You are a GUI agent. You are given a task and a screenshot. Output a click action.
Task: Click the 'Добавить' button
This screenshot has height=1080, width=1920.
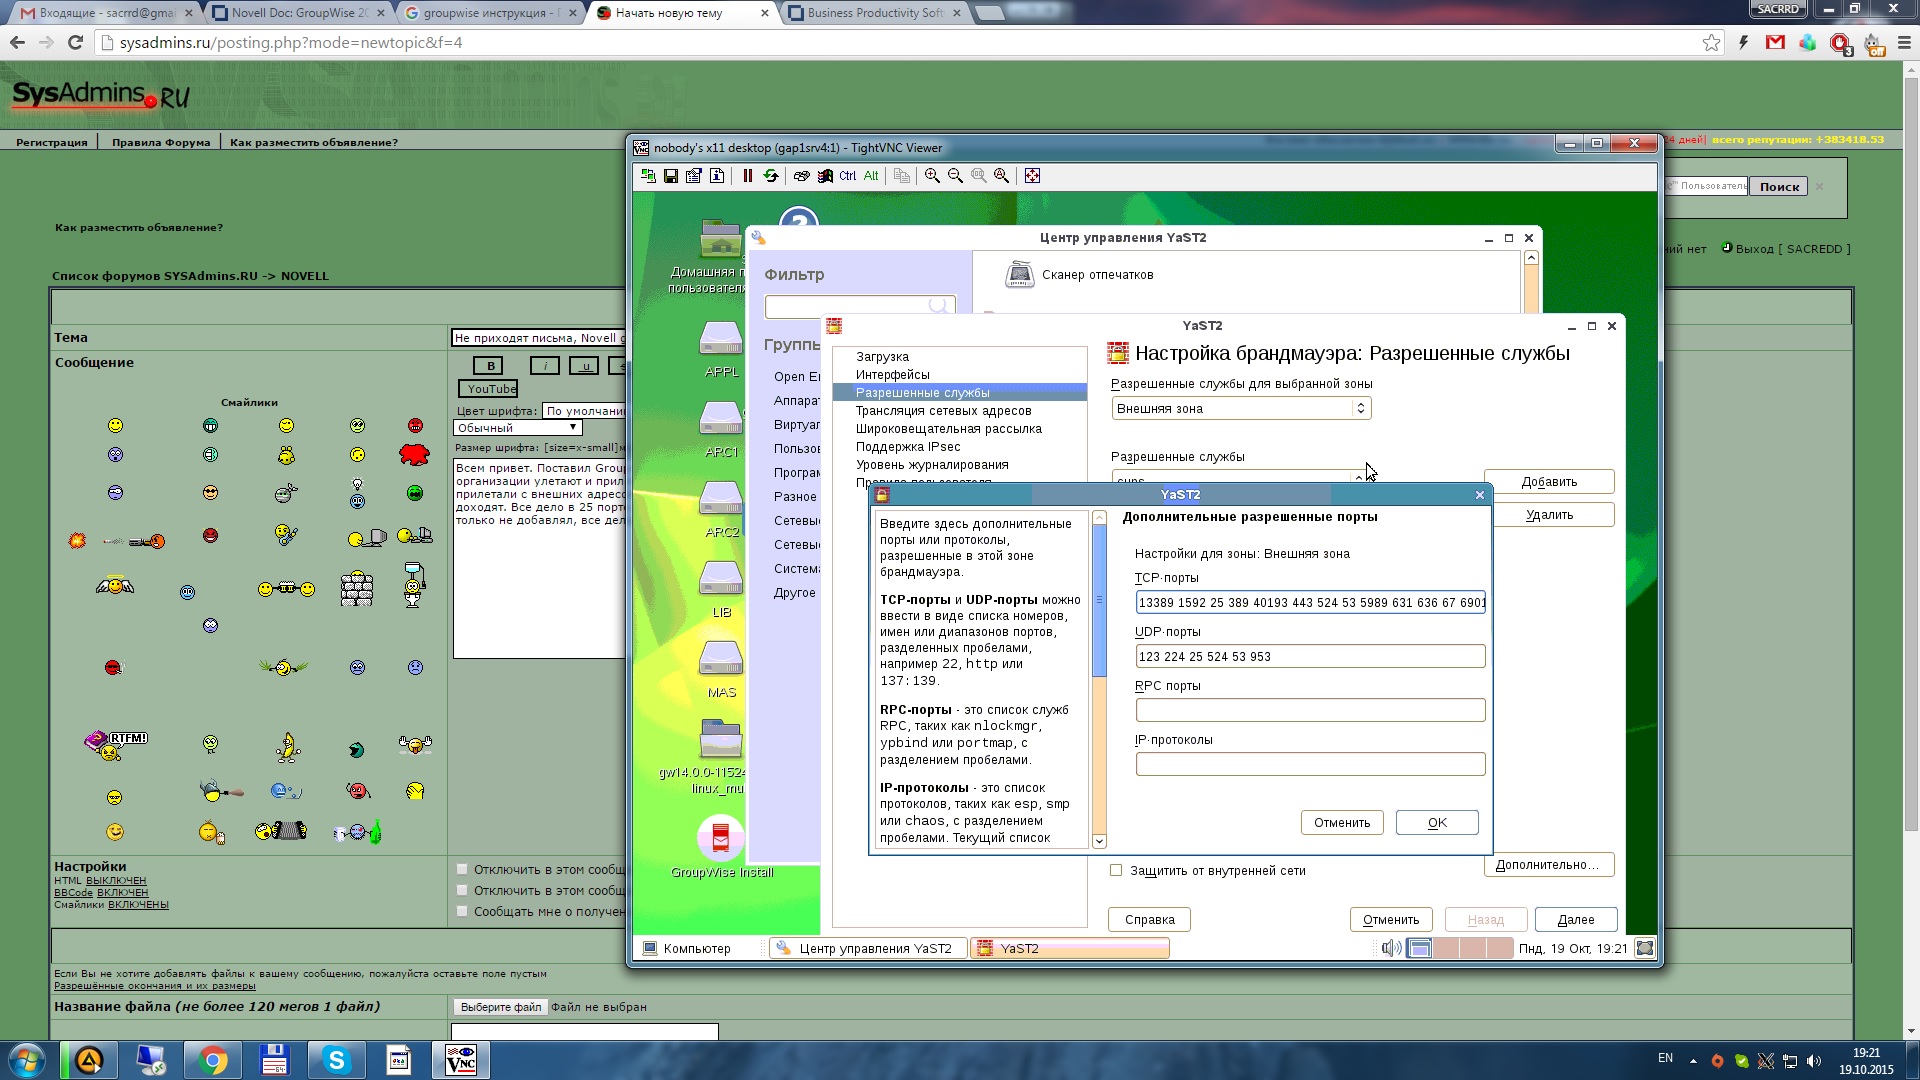1549,482
